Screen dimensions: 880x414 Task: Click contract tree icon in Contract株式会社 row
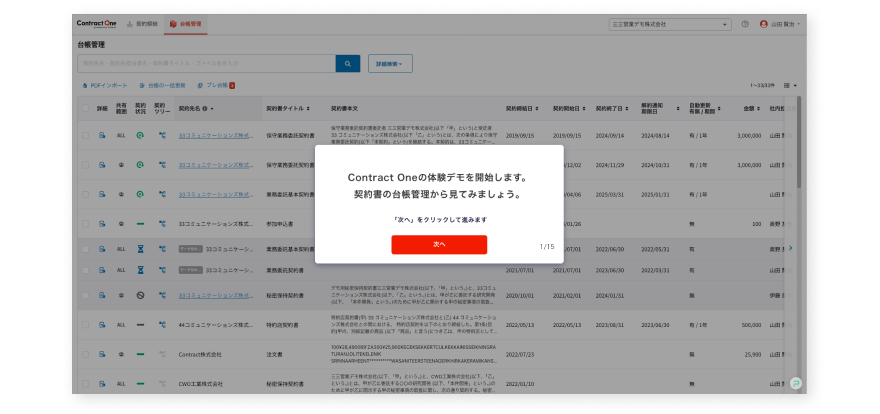[x=162, y=355]
